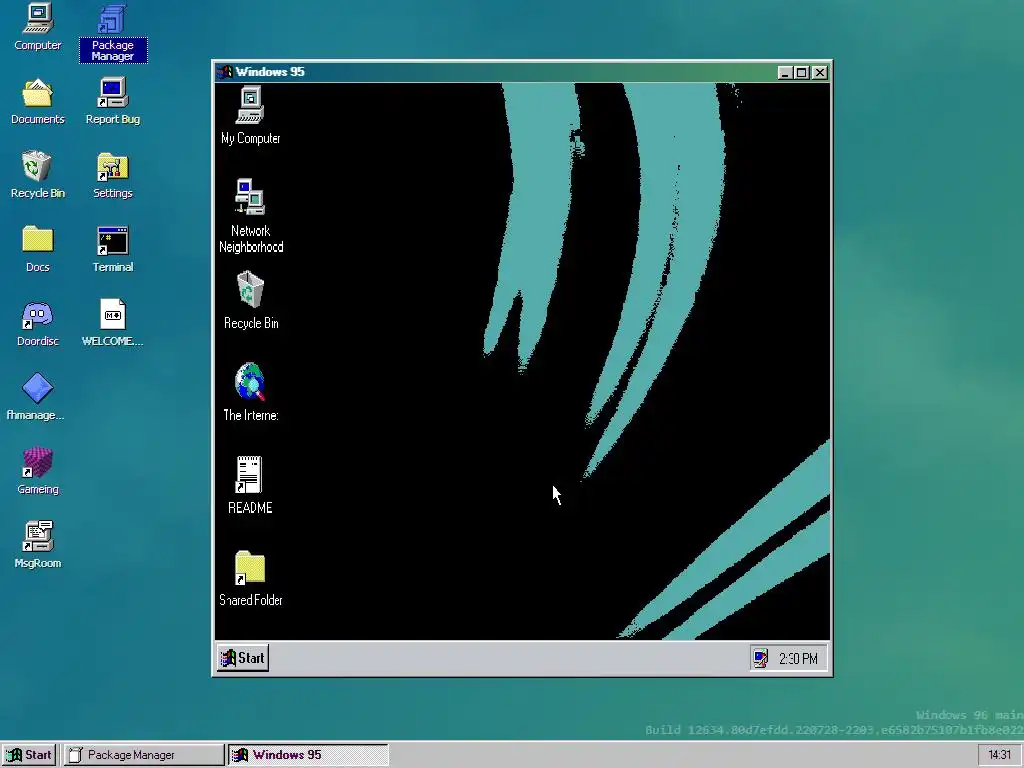Click the Windows 95 title bar logo icon
1024x768 pixels.
pos(225,72)
